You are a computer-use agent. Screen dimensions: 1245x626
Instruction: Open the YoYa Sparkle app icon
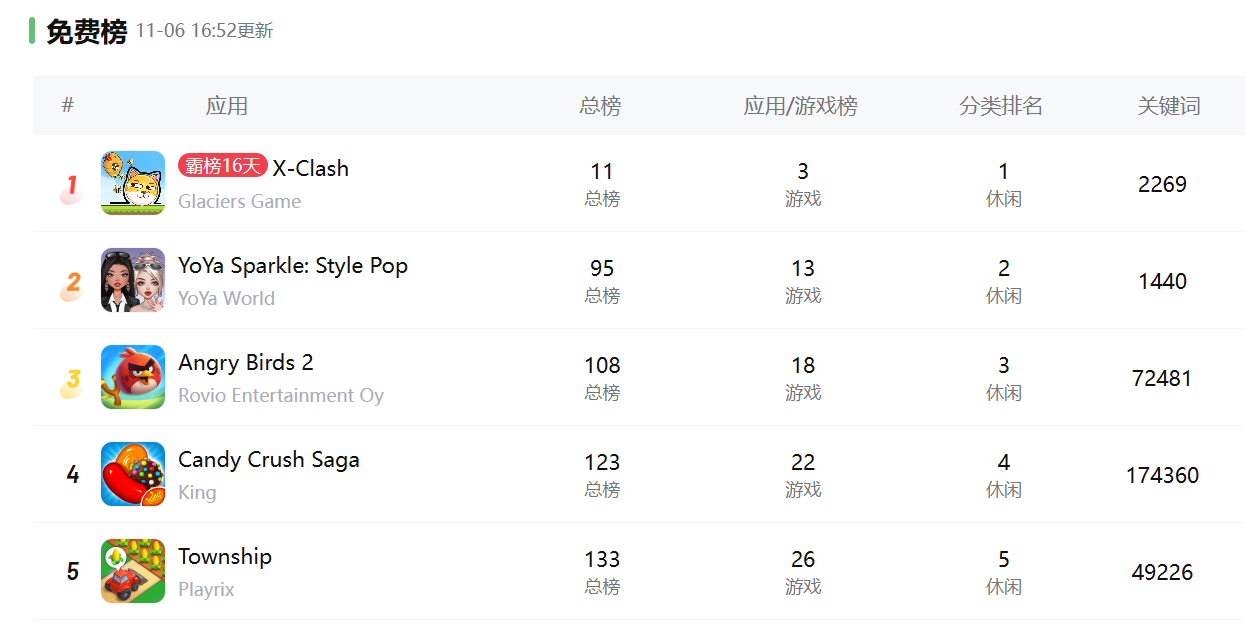pyautogui.click(x=133, y=280)
